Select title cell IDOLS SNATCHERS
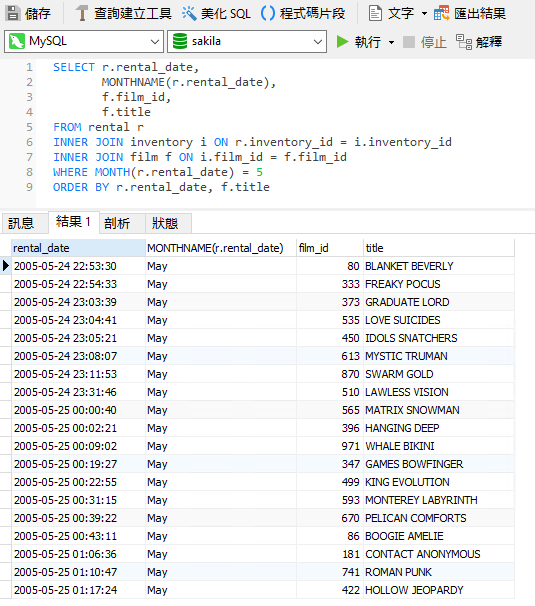The image size is (535, 606). point(439,338)
